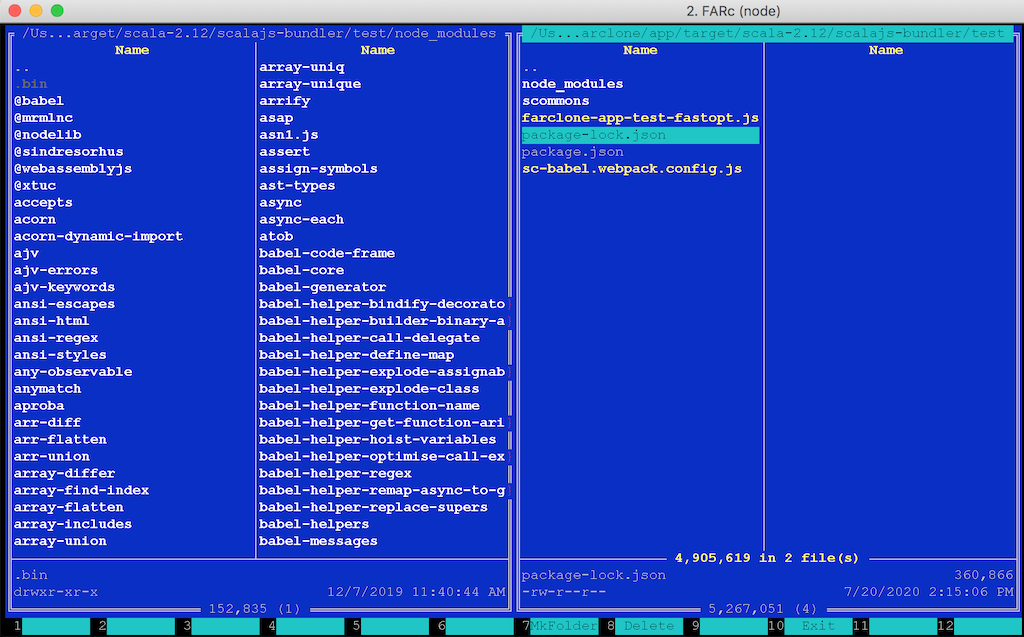Select the @babel directory entry

point(39,101)
